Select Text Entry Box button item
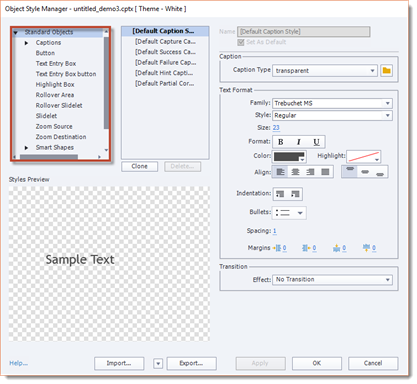The width and height of the screenshot is (417, 384). tap(66, 74)
